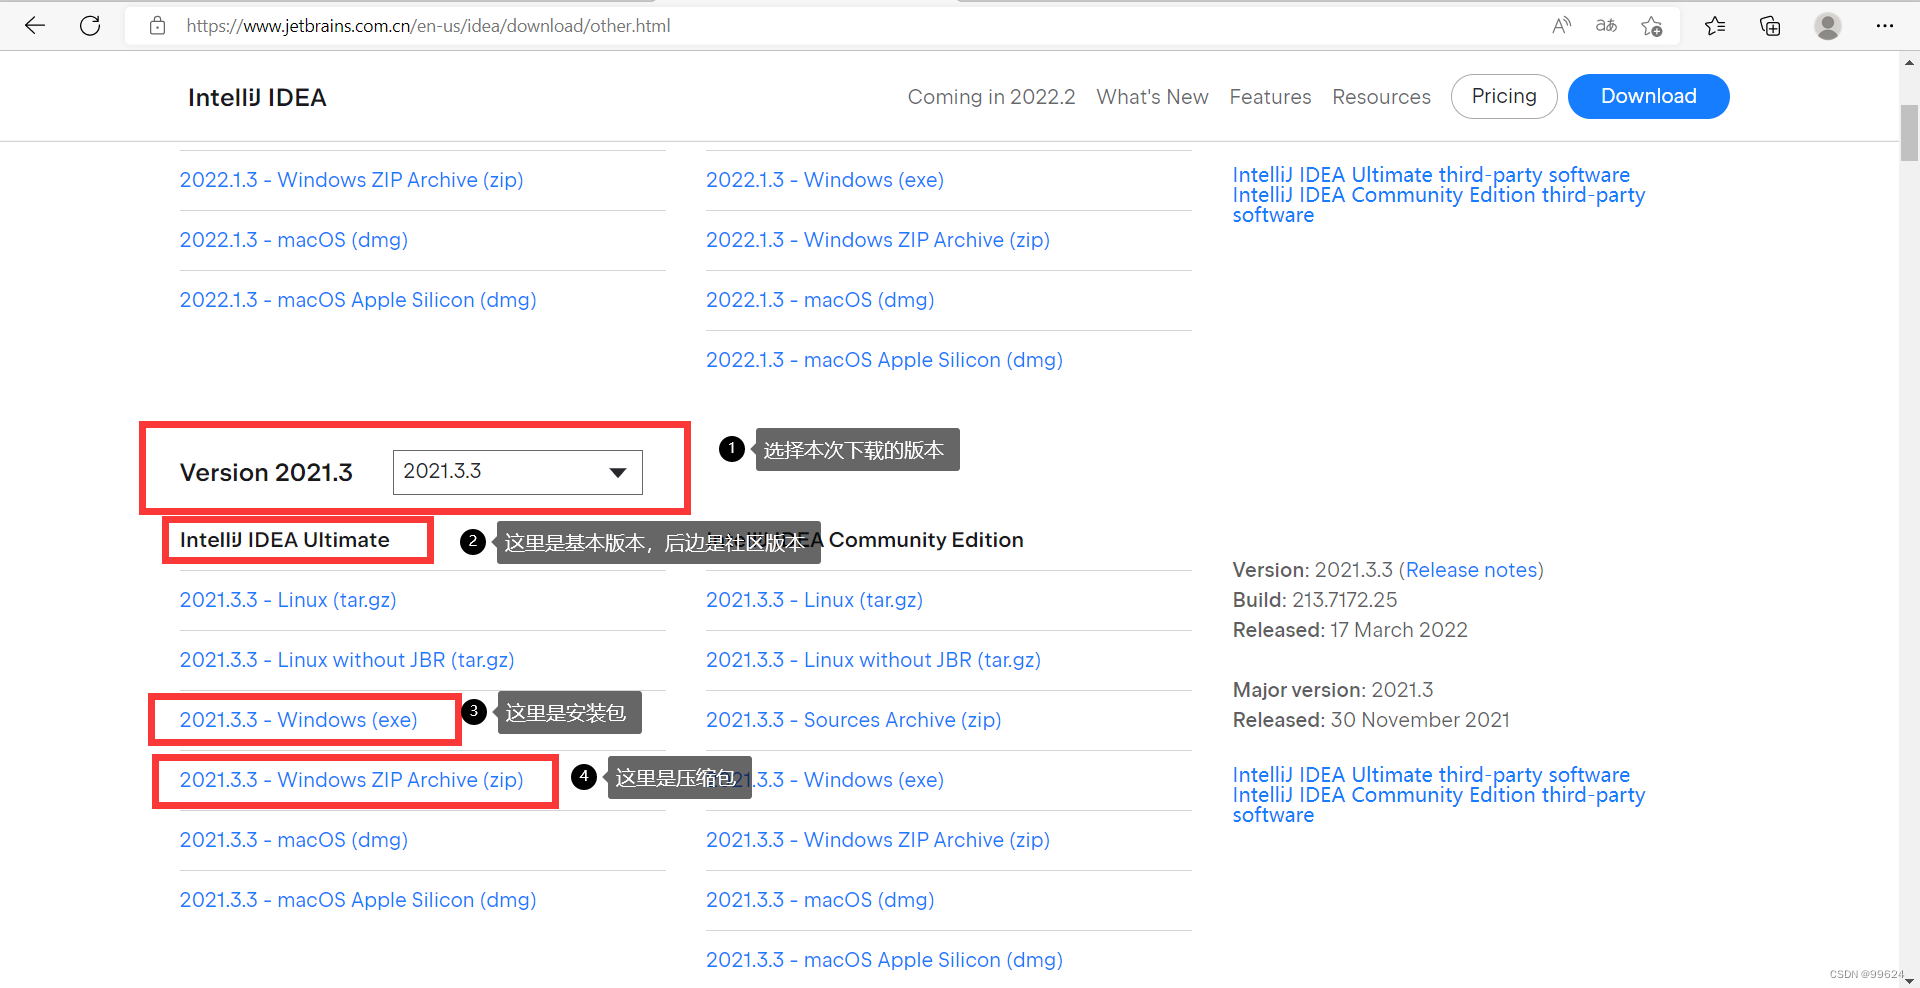Open the browser profile menu
The width and height of the screenshot is (1920, 988).
1827,25
